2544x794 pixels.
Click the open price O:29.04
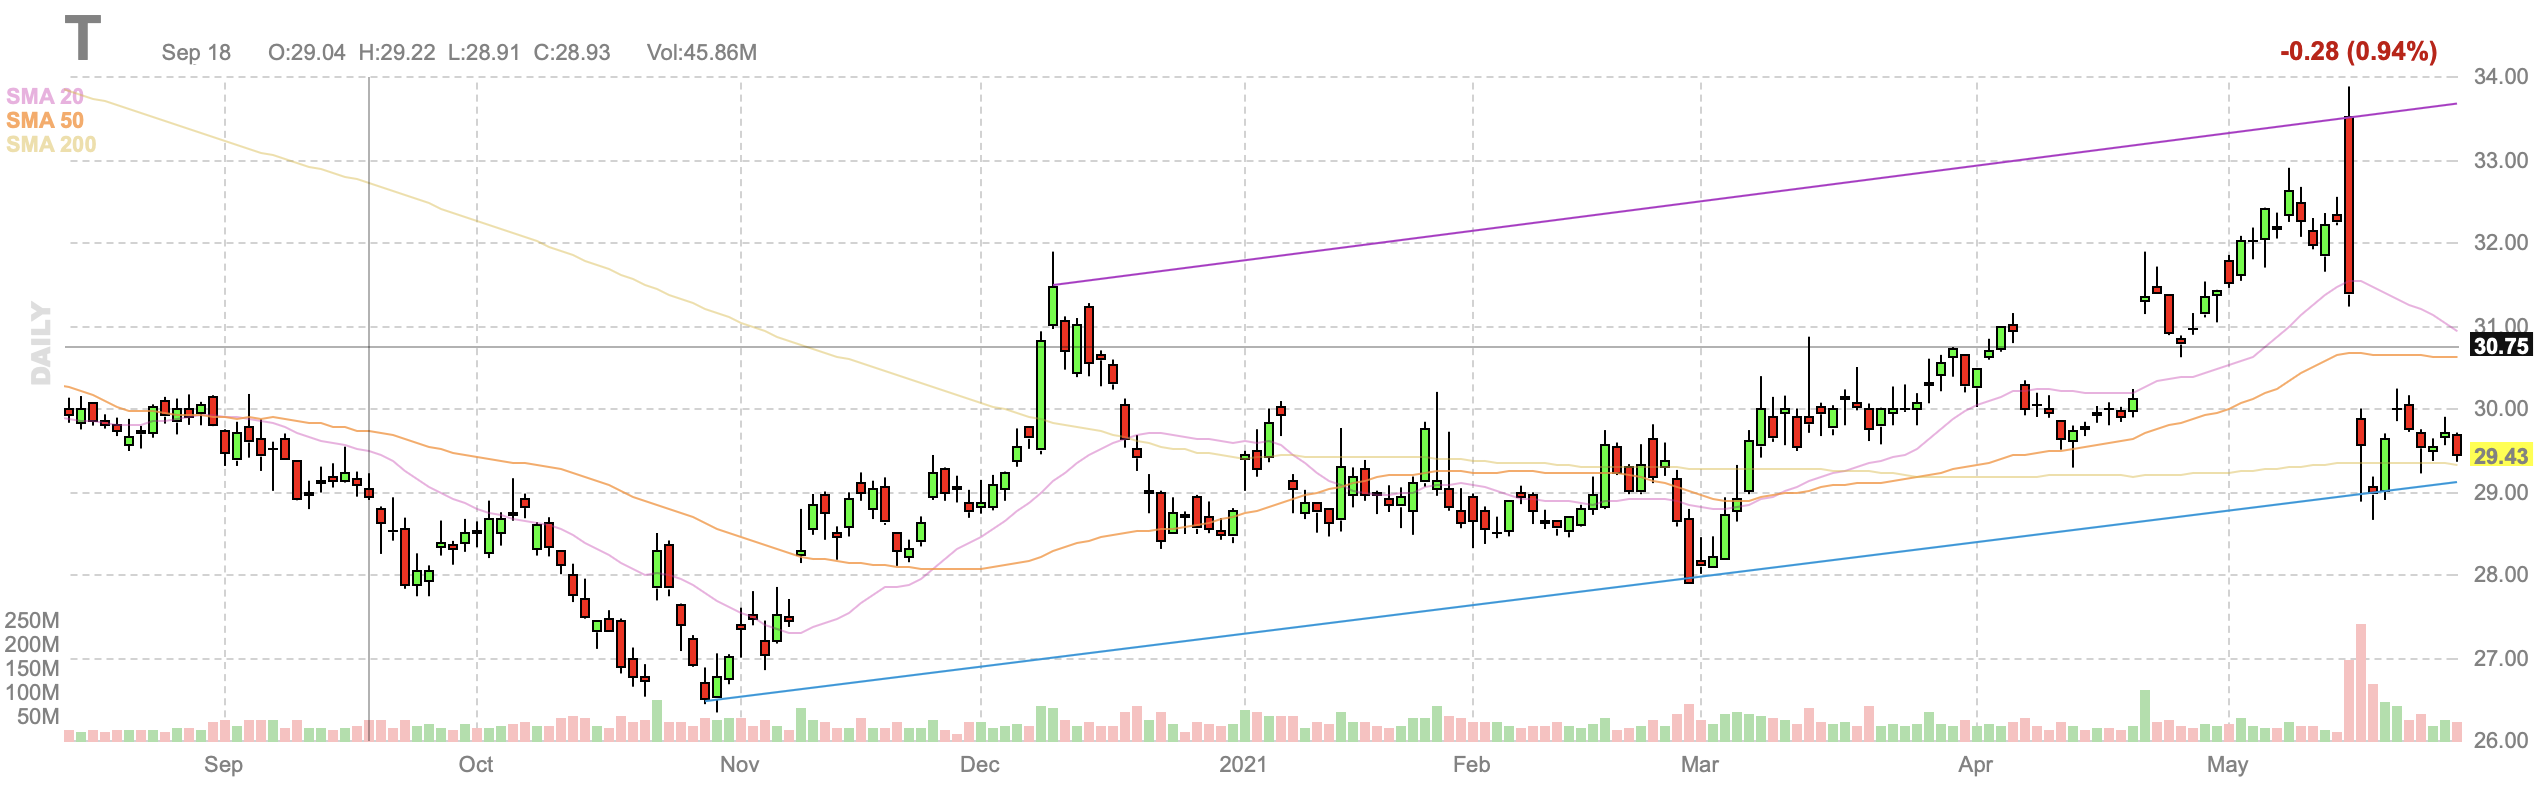tap(307, 53)
